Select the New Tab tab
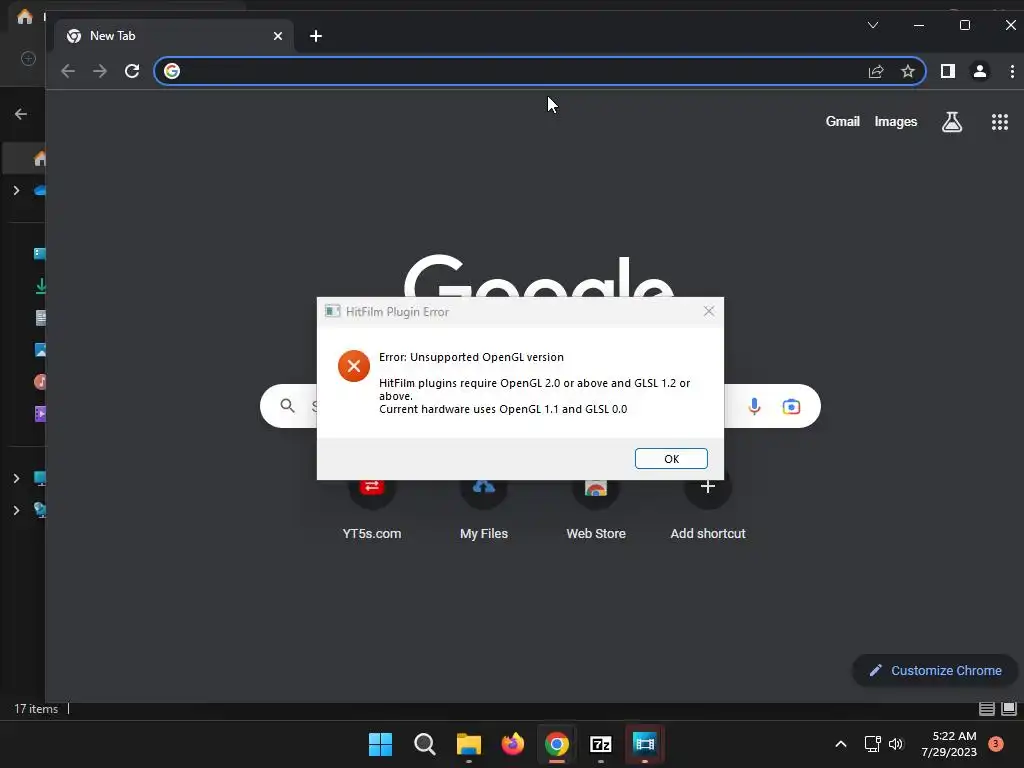Screen dimensions: 1024x768 173,36
